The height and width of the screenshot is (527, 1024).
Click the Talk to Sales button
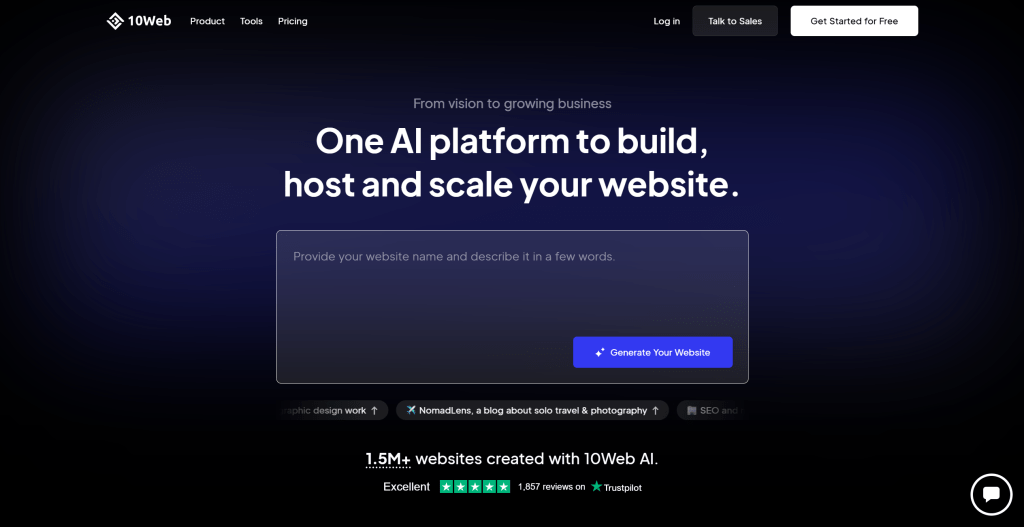735,21
